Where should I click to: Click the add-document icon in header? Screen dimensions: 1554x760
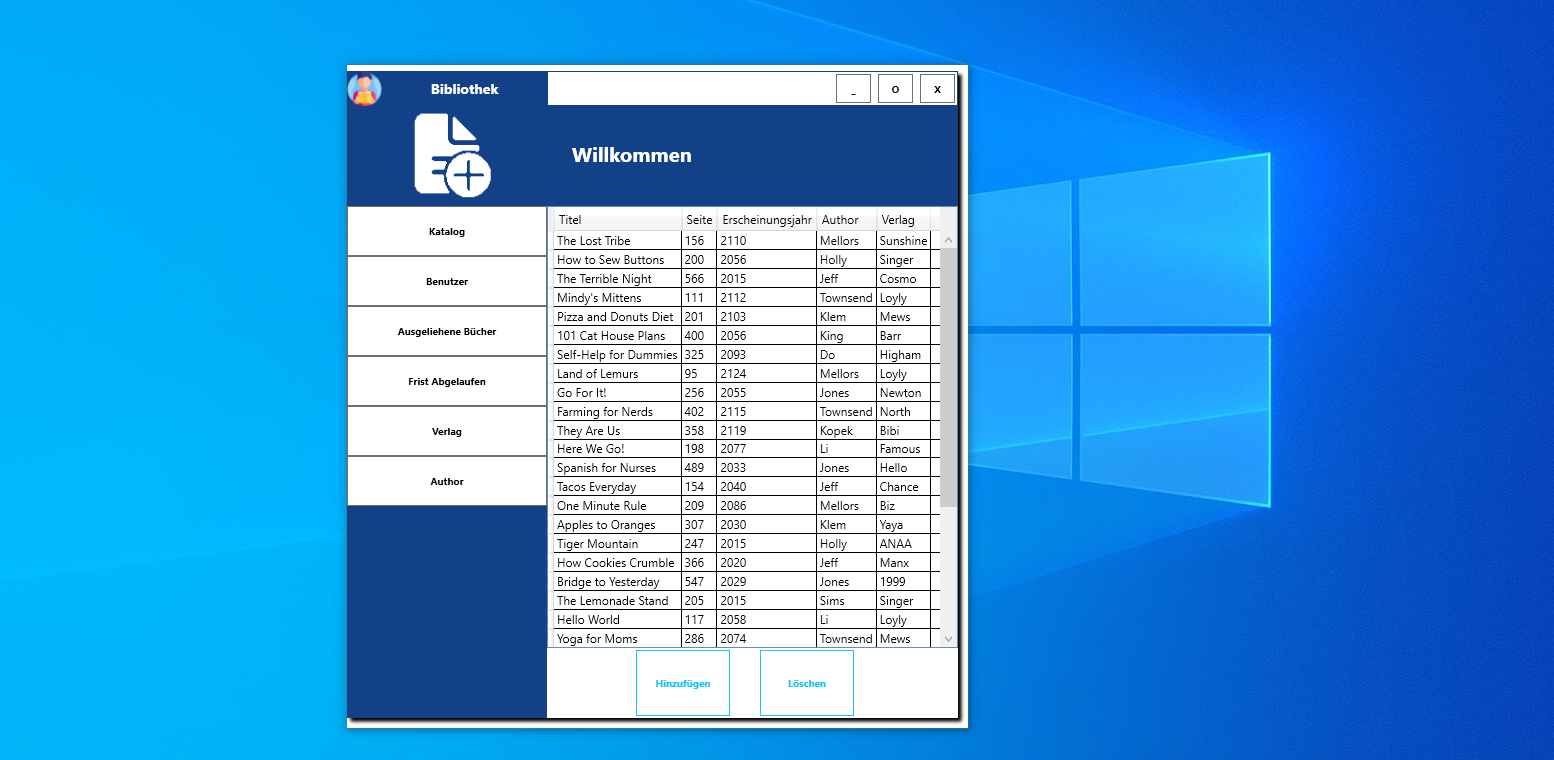pyautogui.click(x=452, y=155)
